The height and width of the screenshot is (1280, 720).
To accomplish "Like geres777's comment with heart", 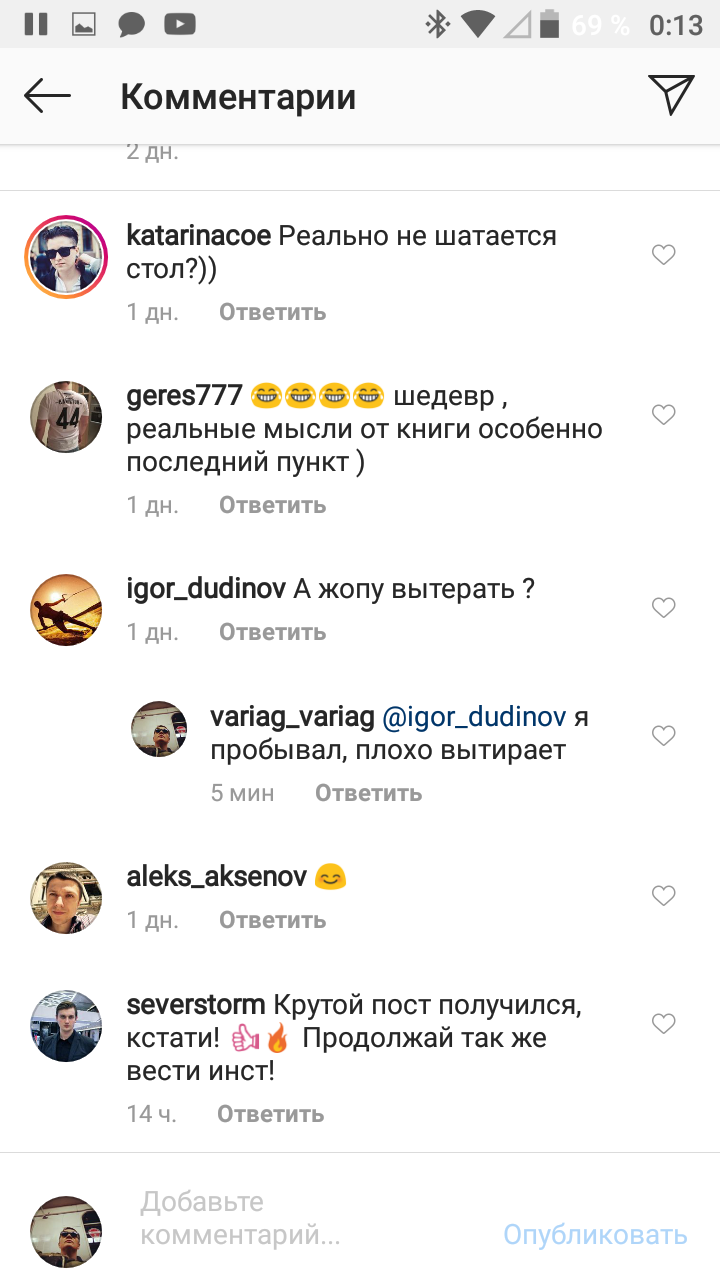I will (663, 414).
